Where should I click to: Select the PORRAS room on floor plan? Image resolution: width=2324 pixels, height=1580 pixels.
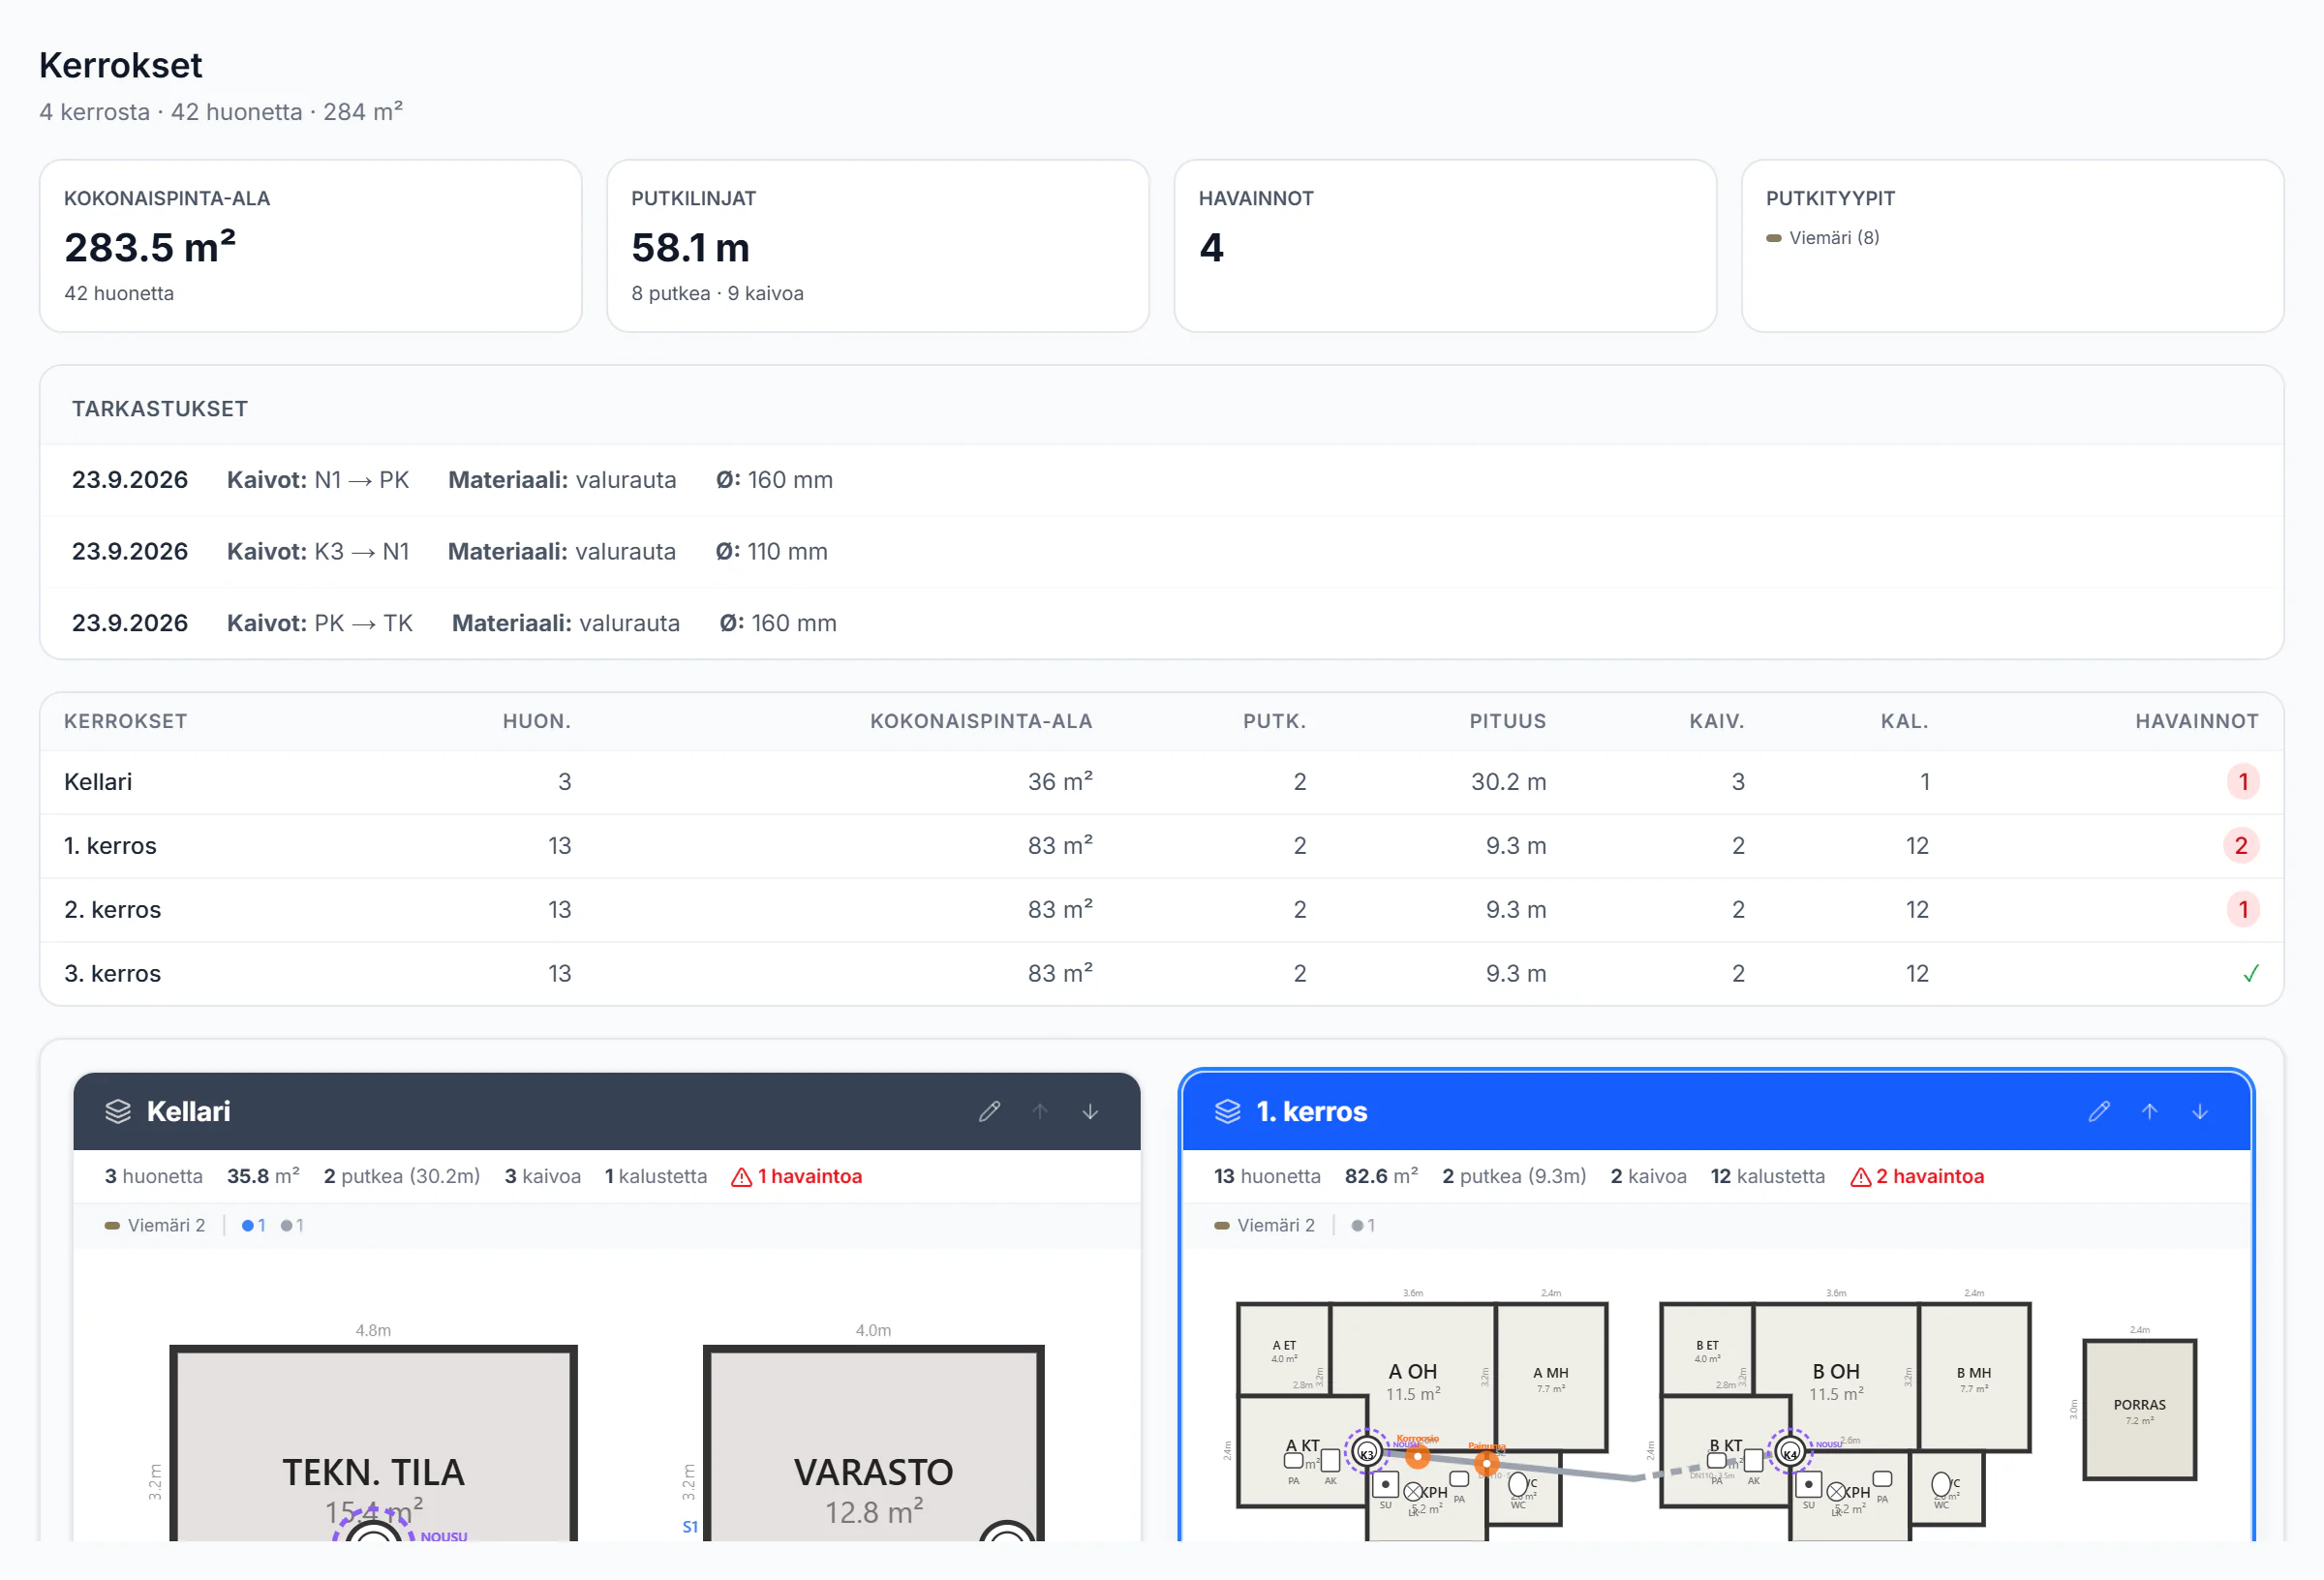(2139, 1410)
